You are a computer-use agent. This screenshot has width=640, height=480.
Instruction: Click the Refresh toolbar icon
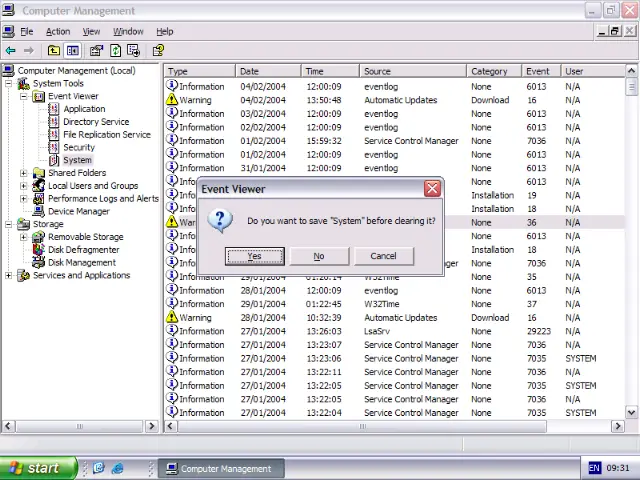pos(116,51)
